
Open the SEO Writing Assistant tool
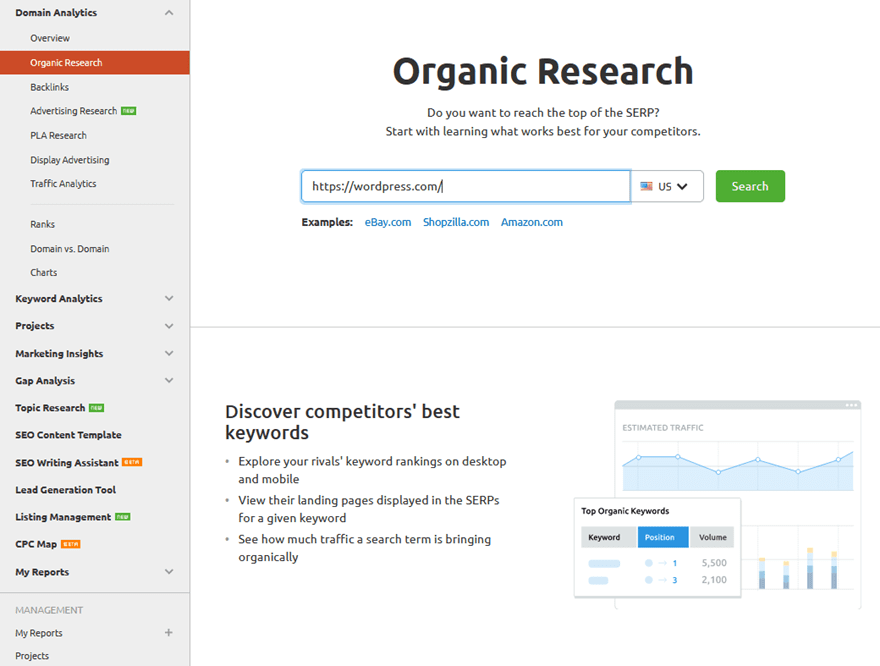67,463
